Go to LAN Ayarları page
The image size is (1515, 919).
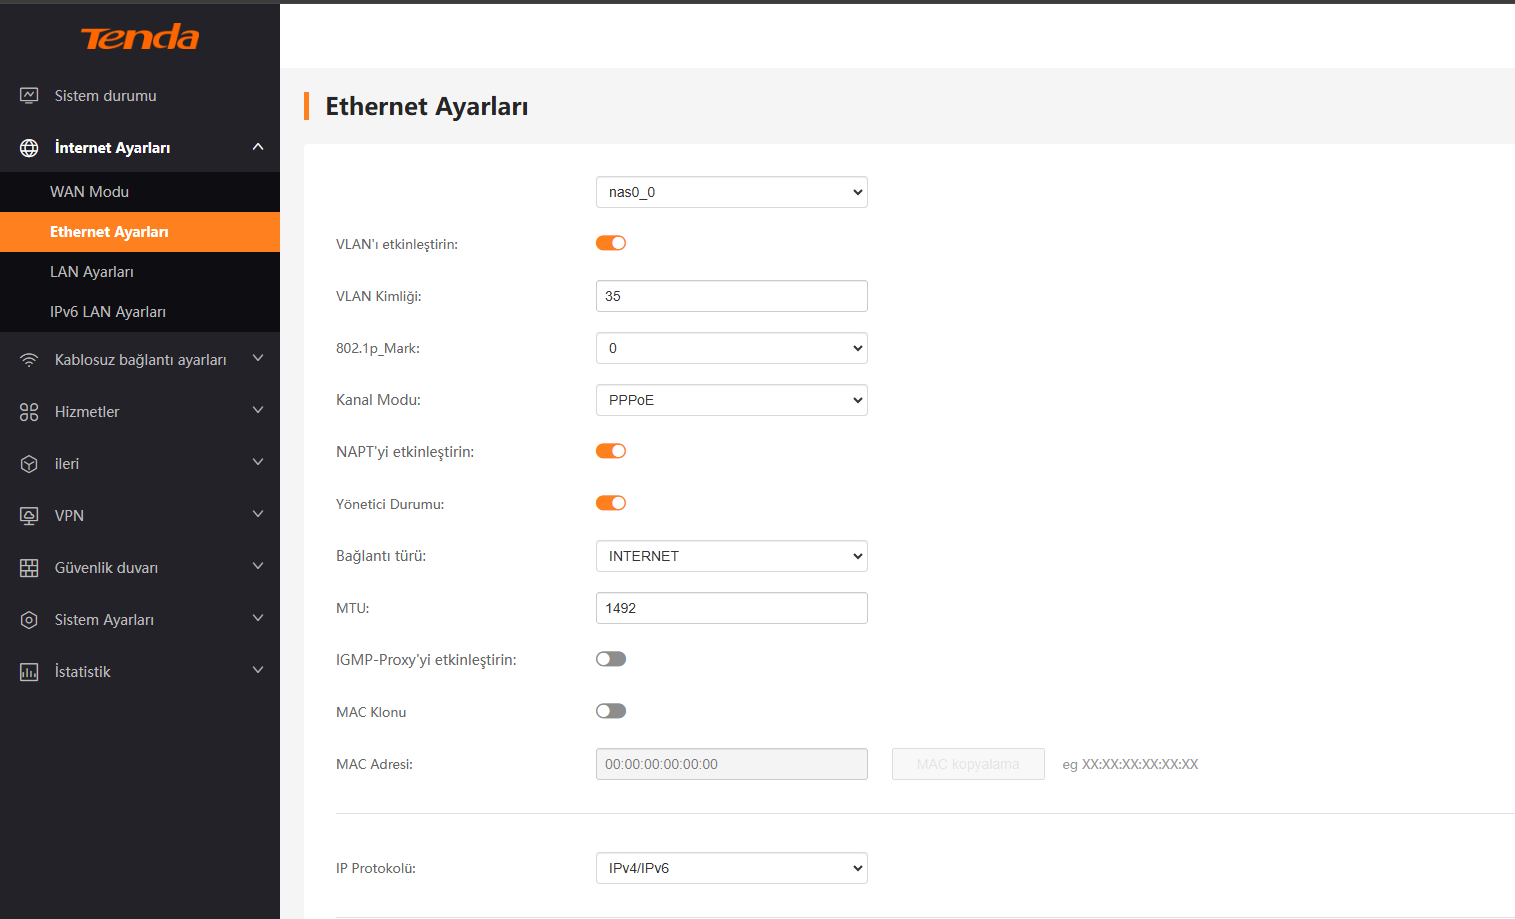tap(92, 272)
